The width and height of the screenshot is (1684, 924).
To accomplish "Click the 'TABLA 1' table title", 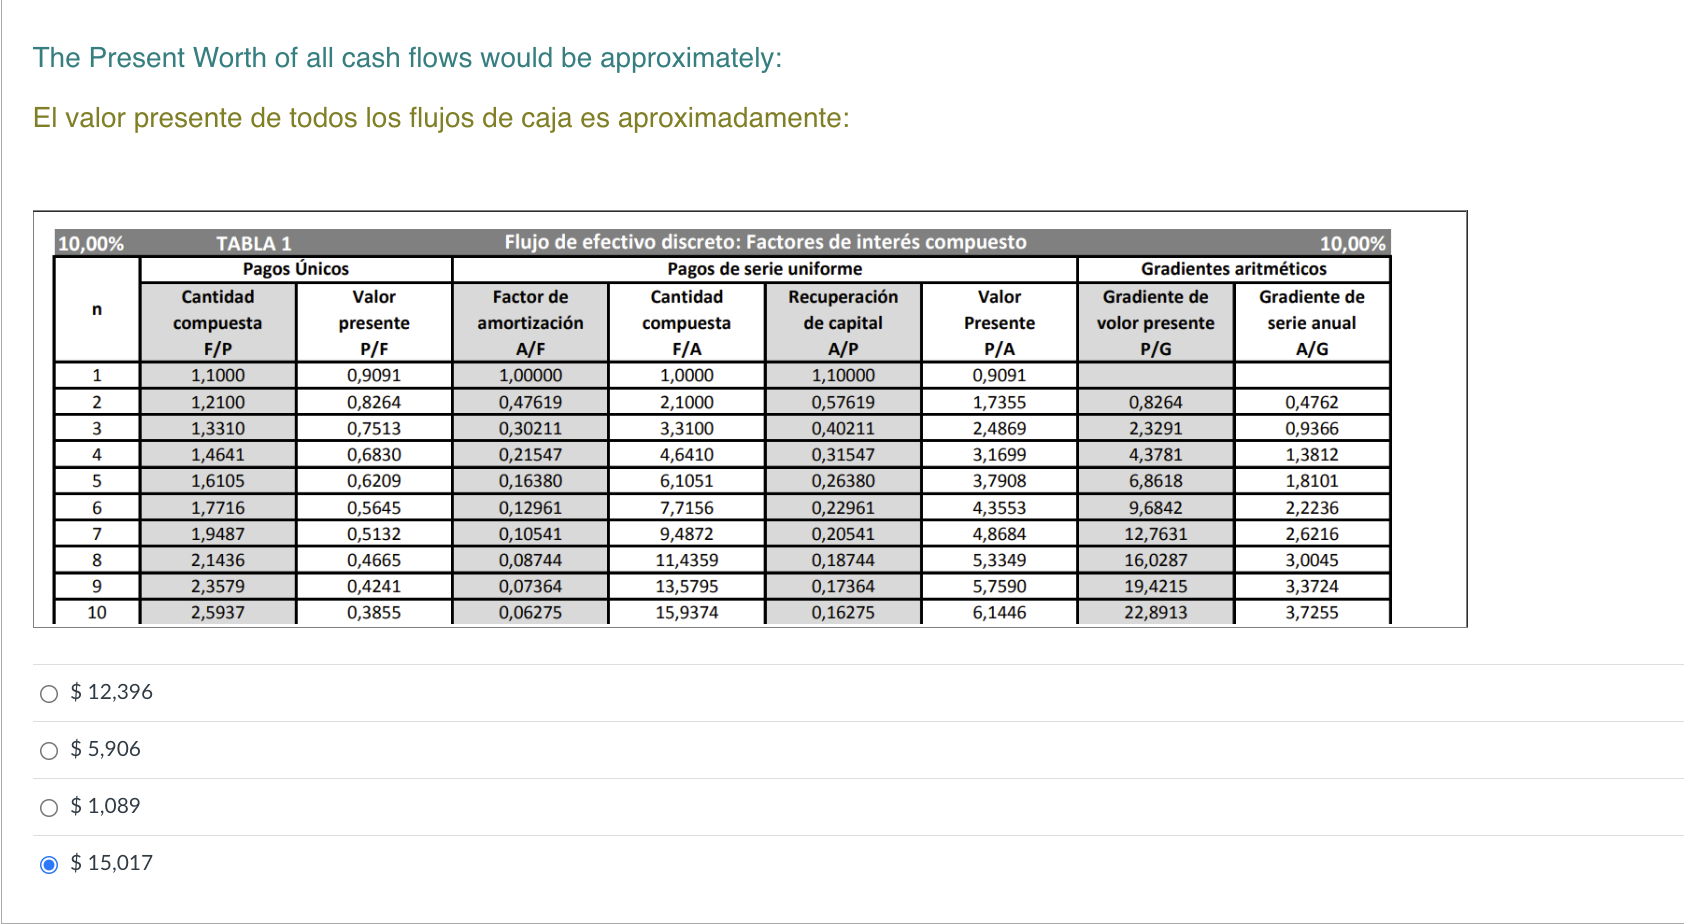I will pos(254,243).
